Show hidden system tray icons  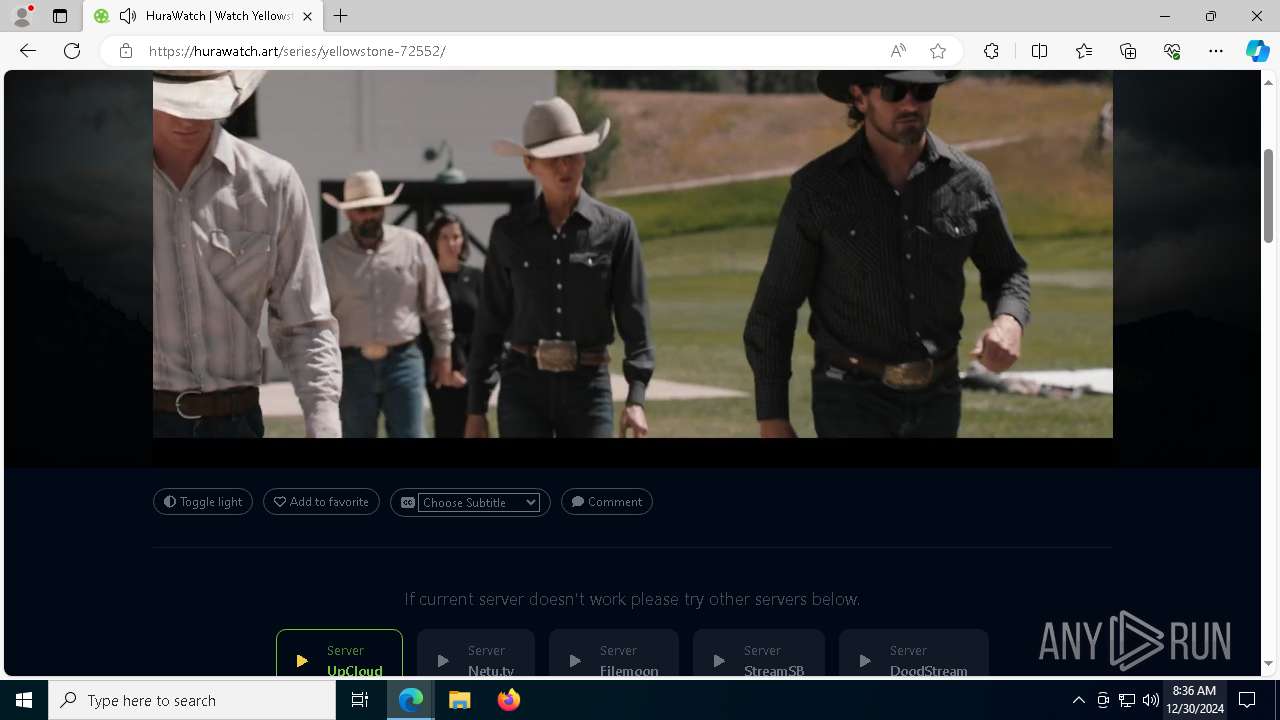[1078, 700]
